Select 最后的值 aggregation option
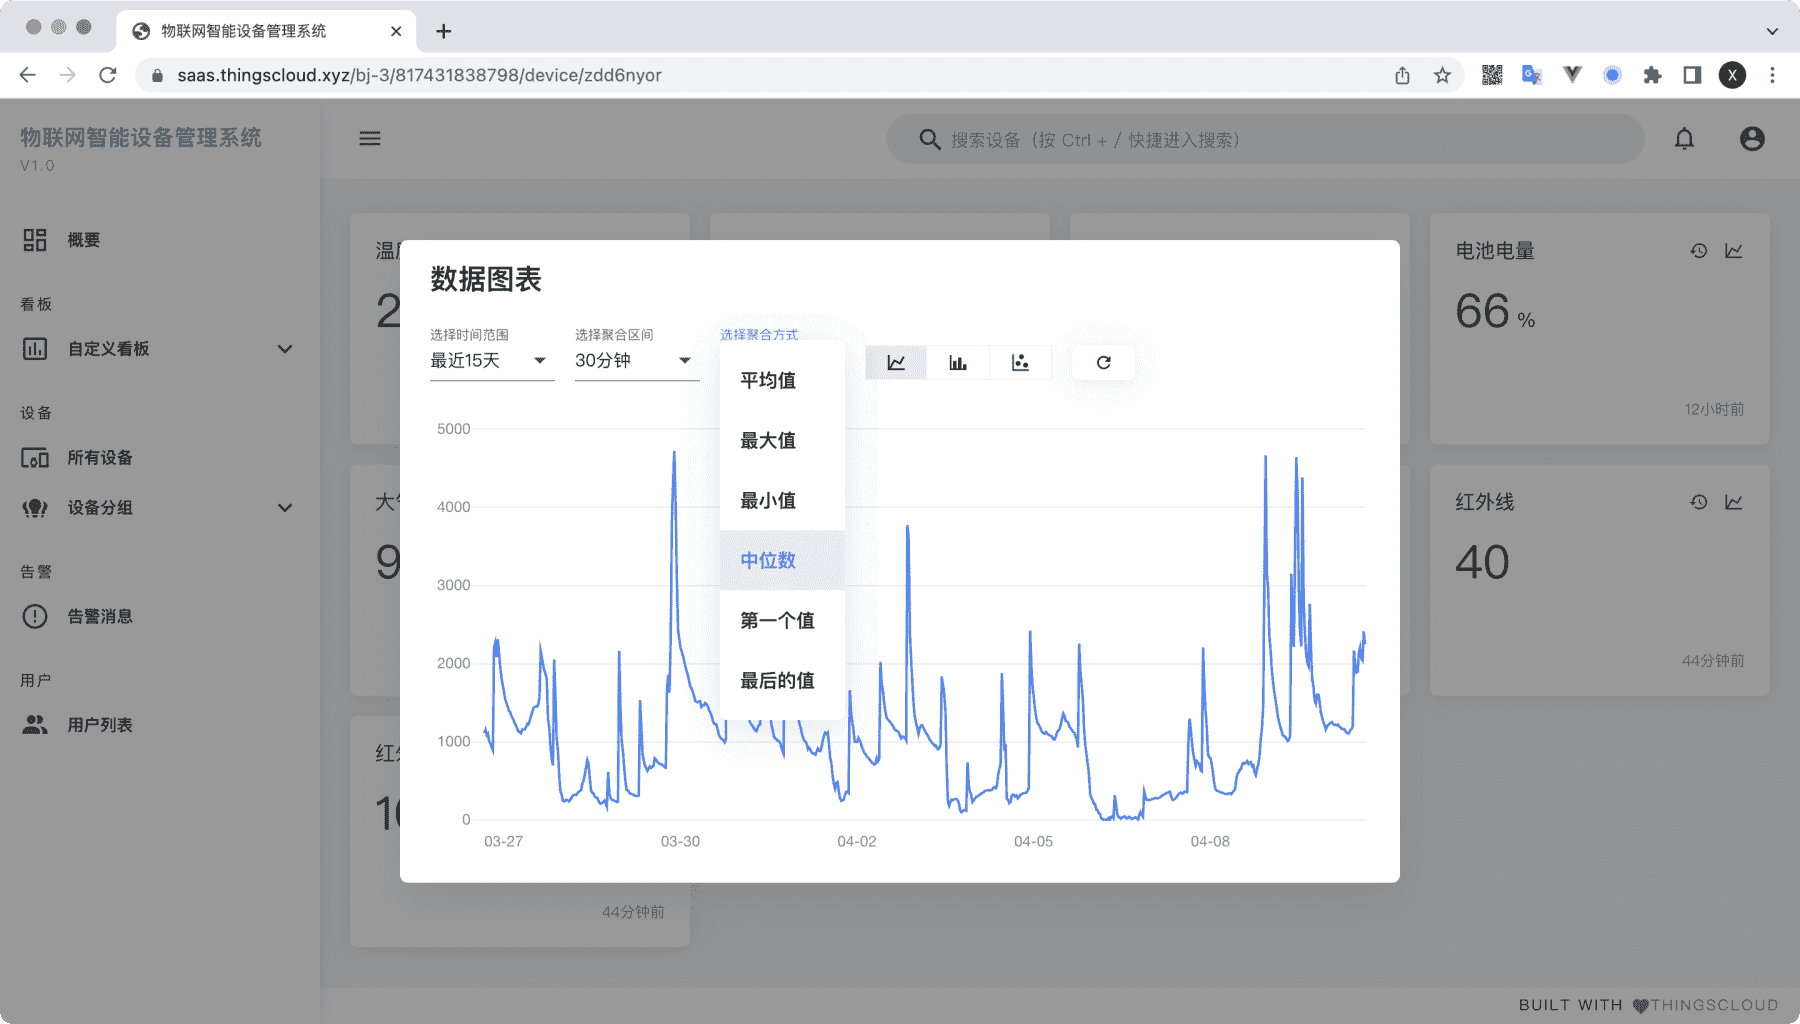The width and height of the screenshot is (1800, 1024). tap(776, 680)
